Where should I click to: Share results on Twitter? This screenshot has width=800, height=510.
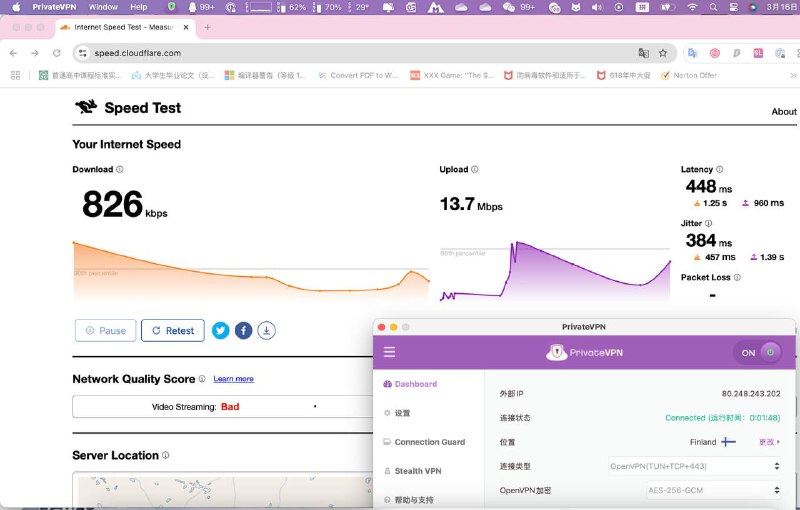(x=220, y=330)
